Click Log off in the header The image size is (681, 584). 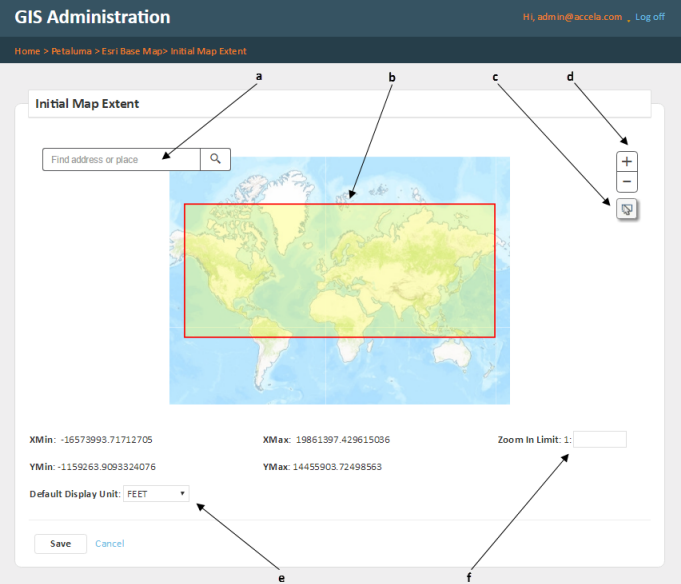650,17
